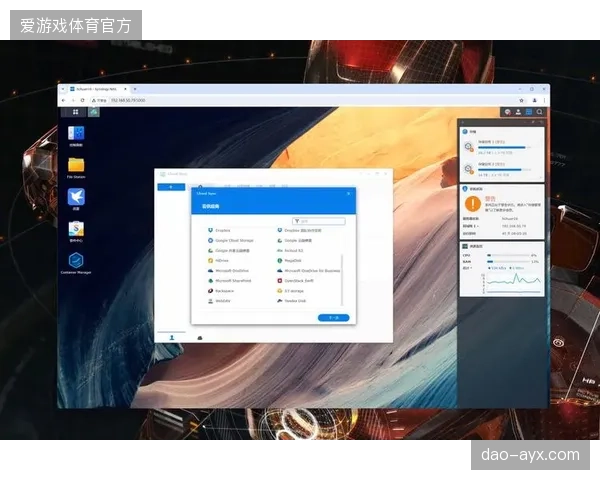Select MegaDisk cloud provider
Image resolution: width=600 pixels, height=480 pixels.
point(289,260)
